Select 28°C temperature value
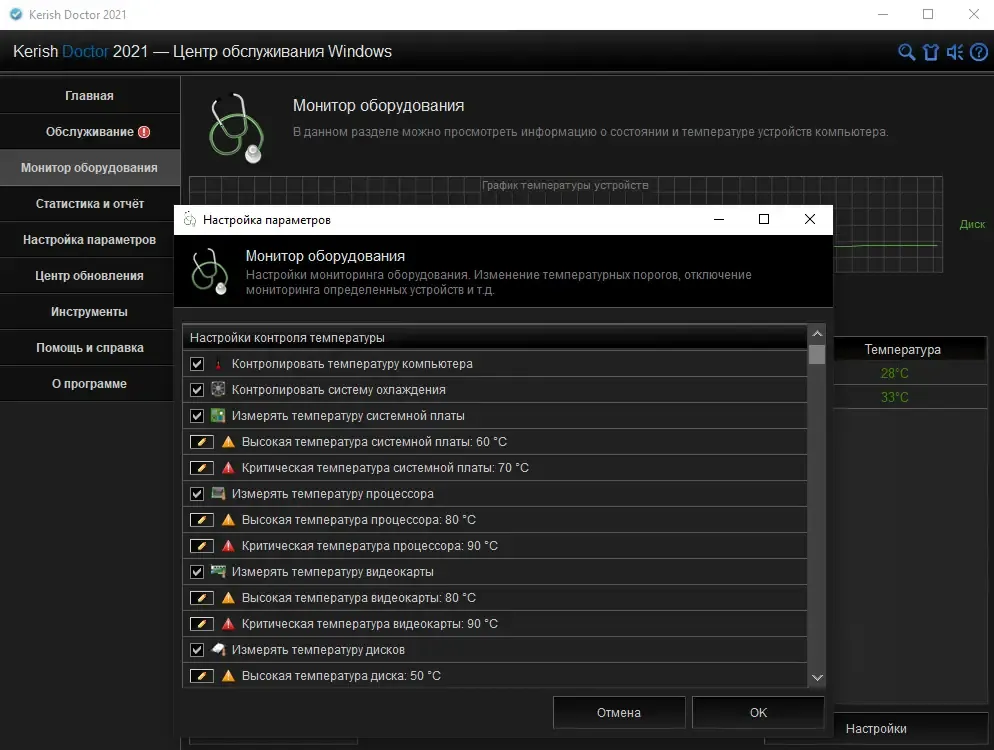 [x=894, y=373]
